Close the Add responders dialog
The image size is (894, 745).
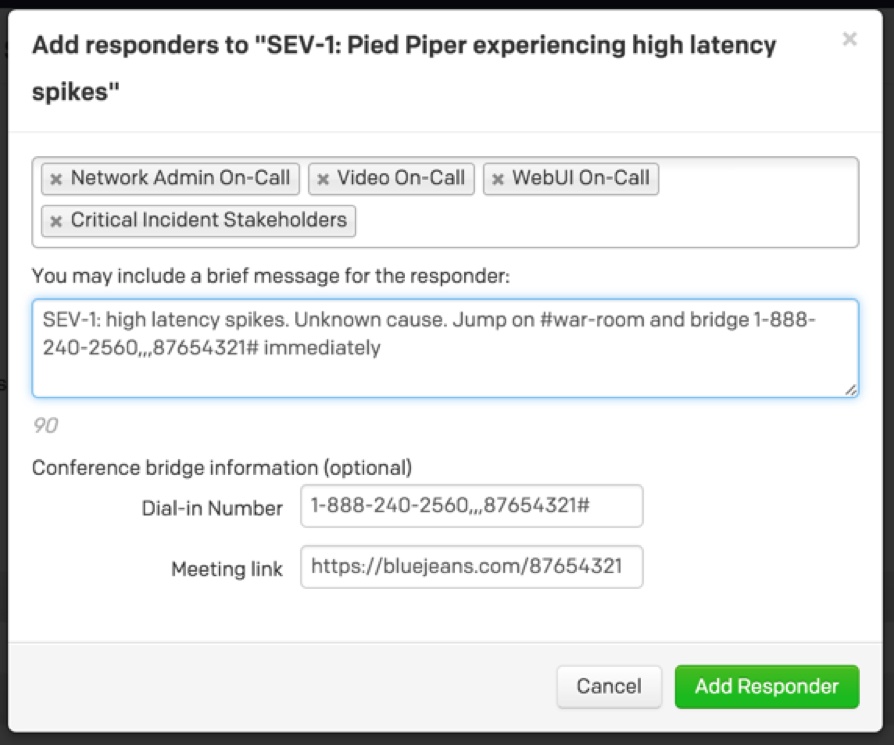[849, 40]
